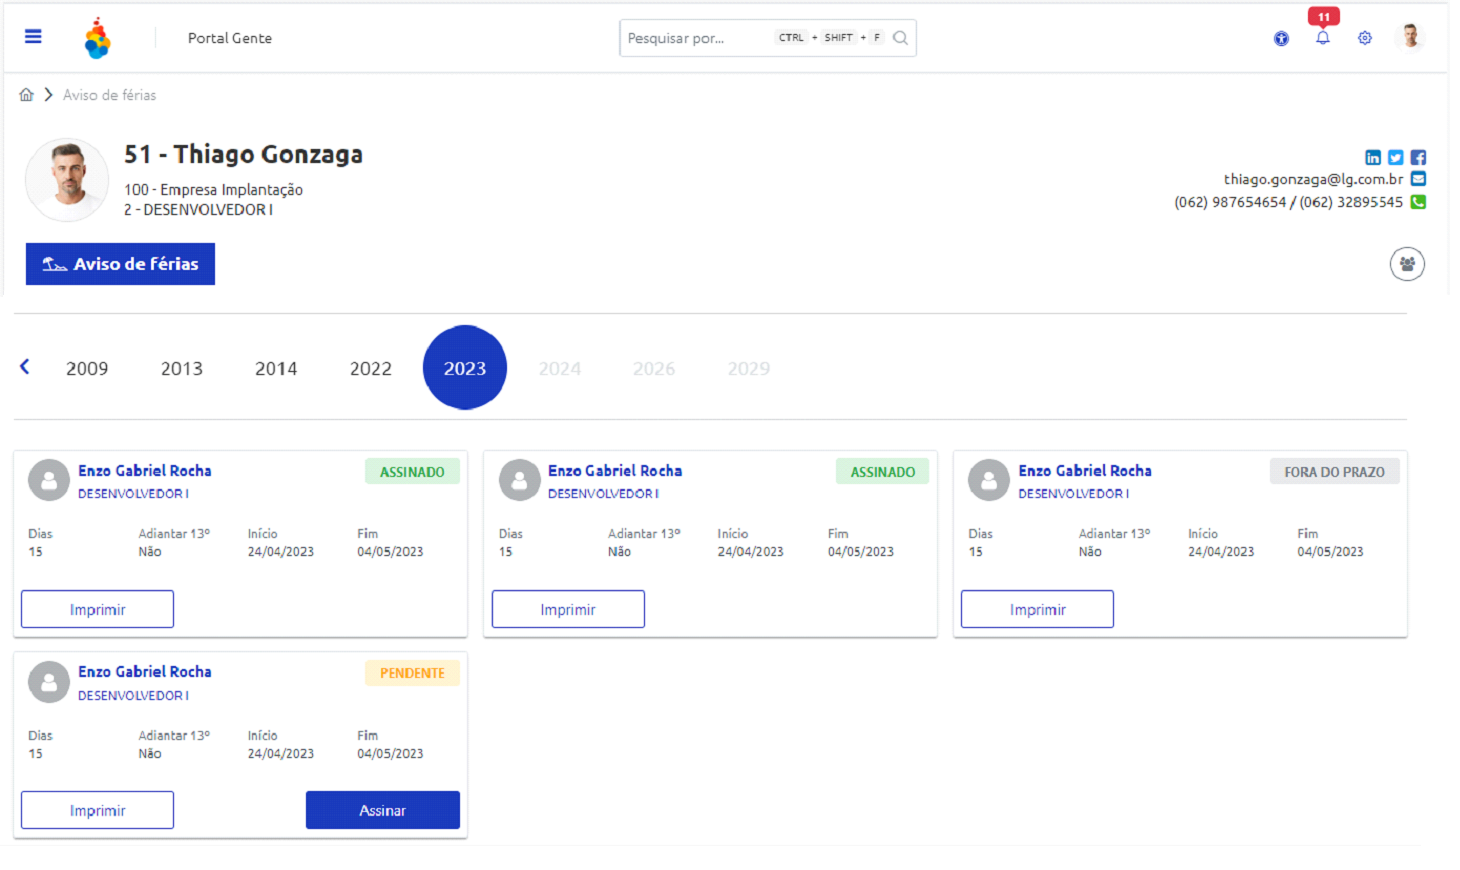Click the Aviso de férias button

tap(120, 264)
